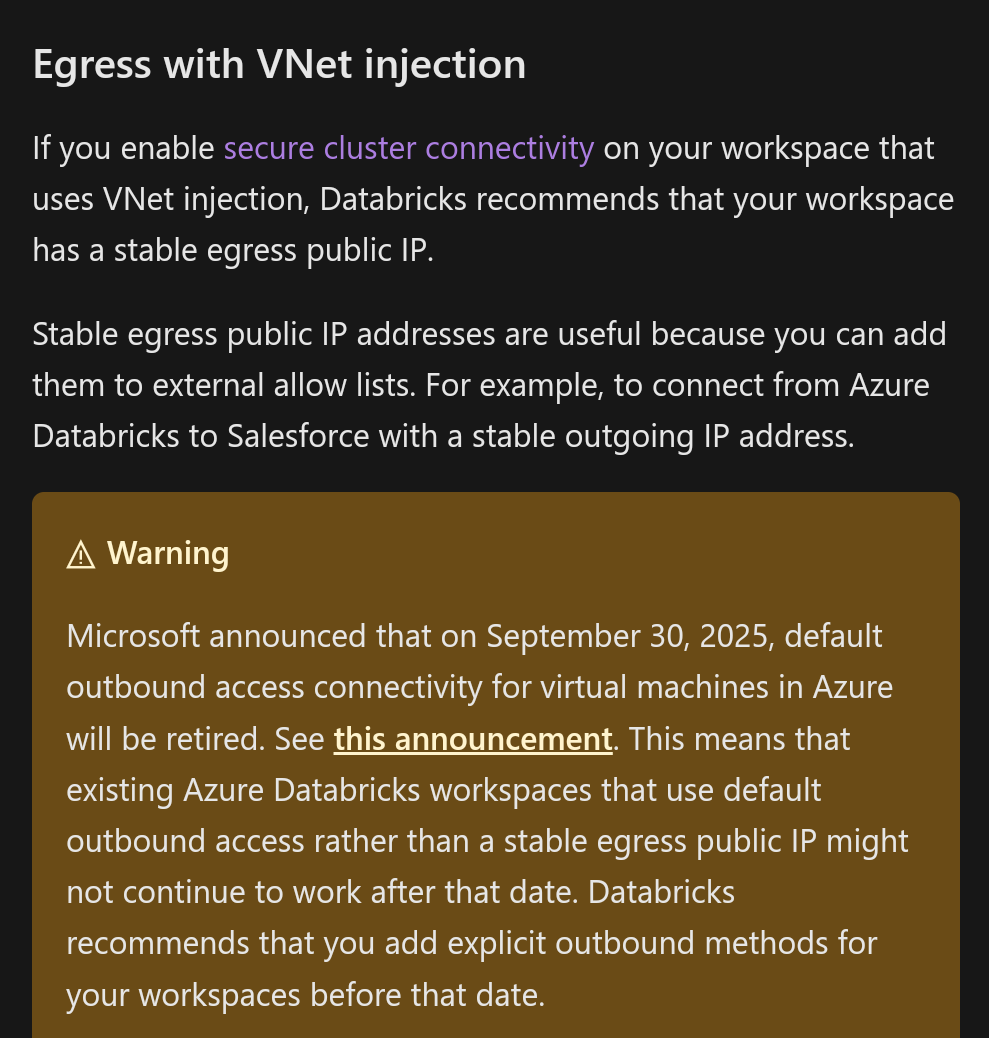The height and width of the screenshot is (1038, 989).
Task: Click "has a stable egress public IP" line
Action: [232, 250]
